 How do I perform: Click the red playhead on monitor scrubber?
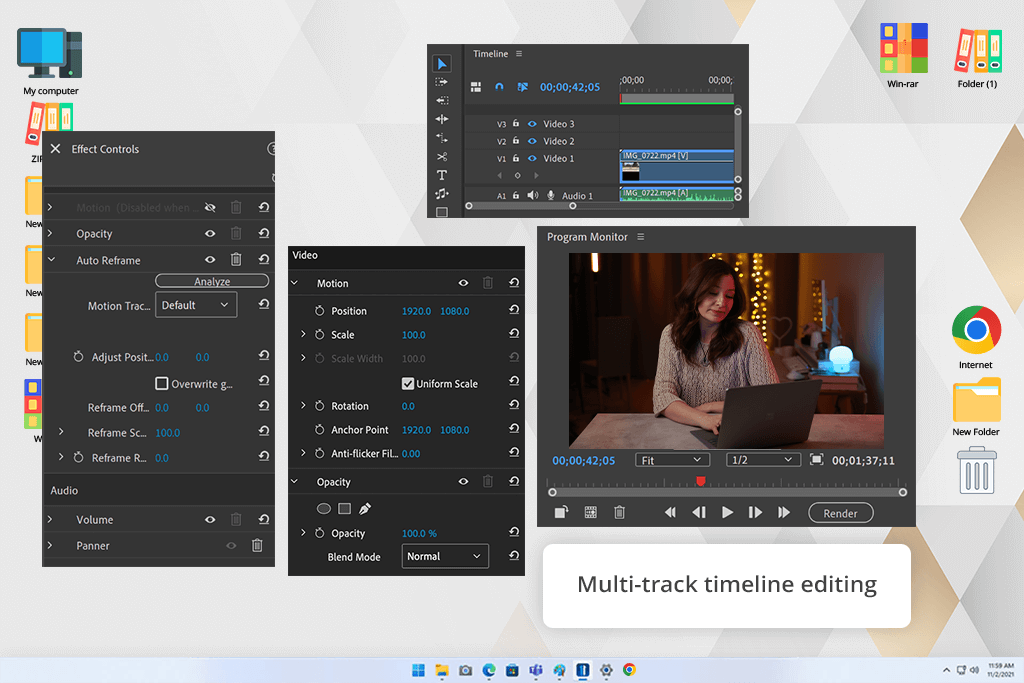tap(701, 481)
